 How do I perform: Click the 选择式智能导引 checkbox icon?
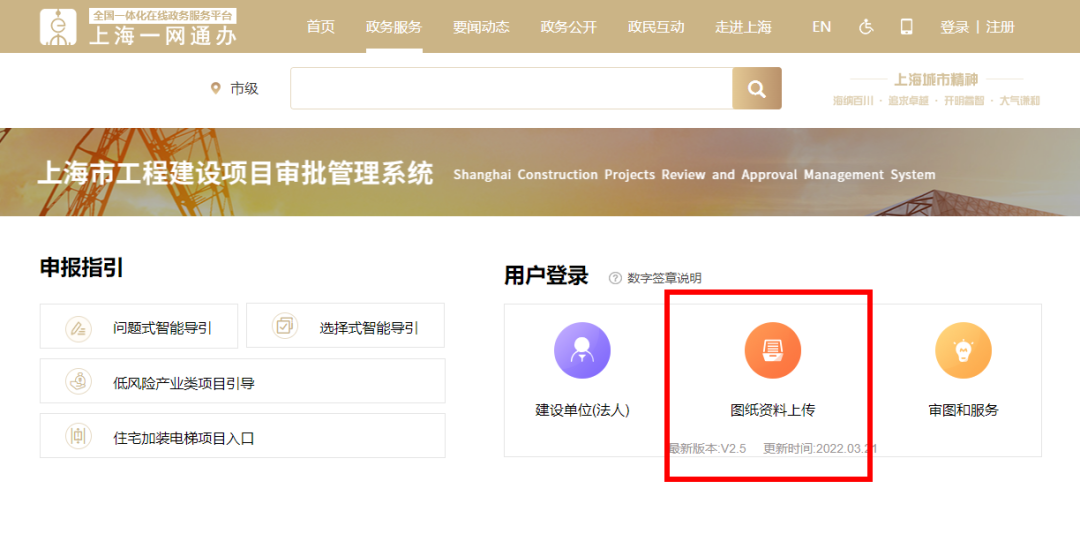point(284,326)
